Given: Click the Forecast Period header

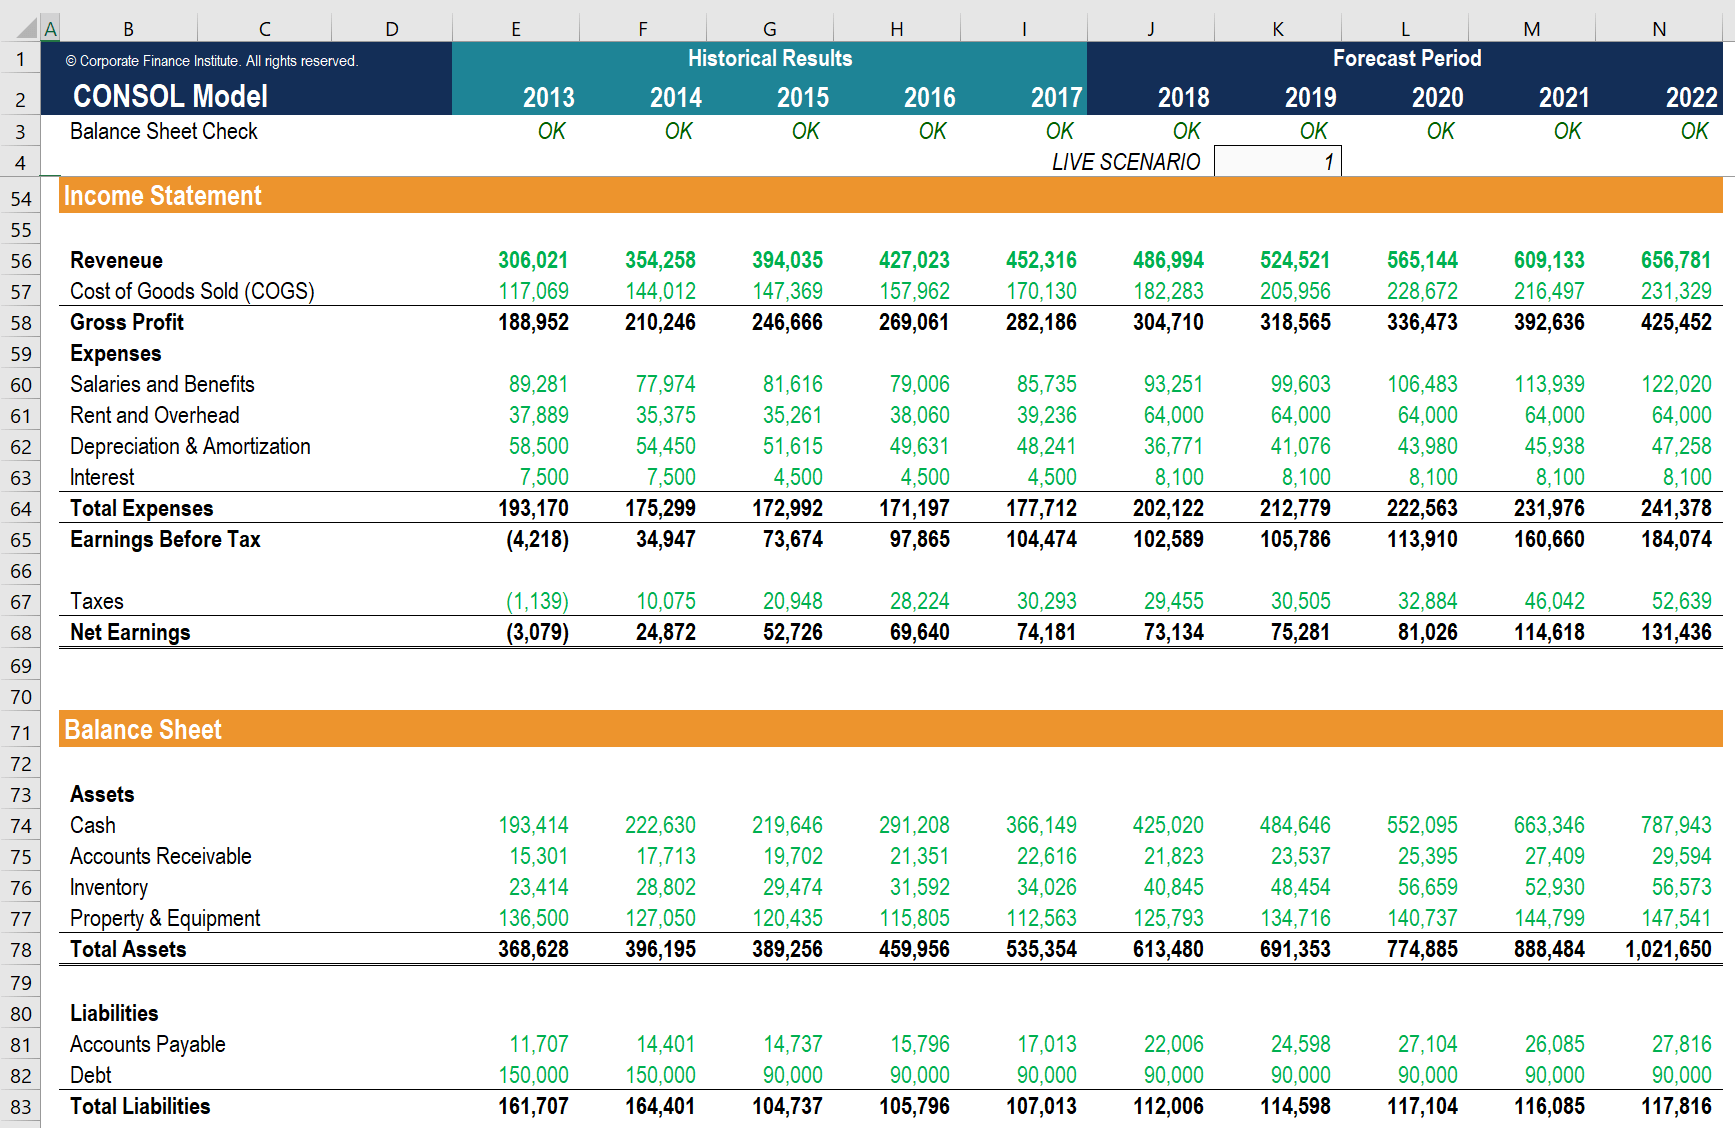Looking at the screenshot, I should pos(1407,58).
